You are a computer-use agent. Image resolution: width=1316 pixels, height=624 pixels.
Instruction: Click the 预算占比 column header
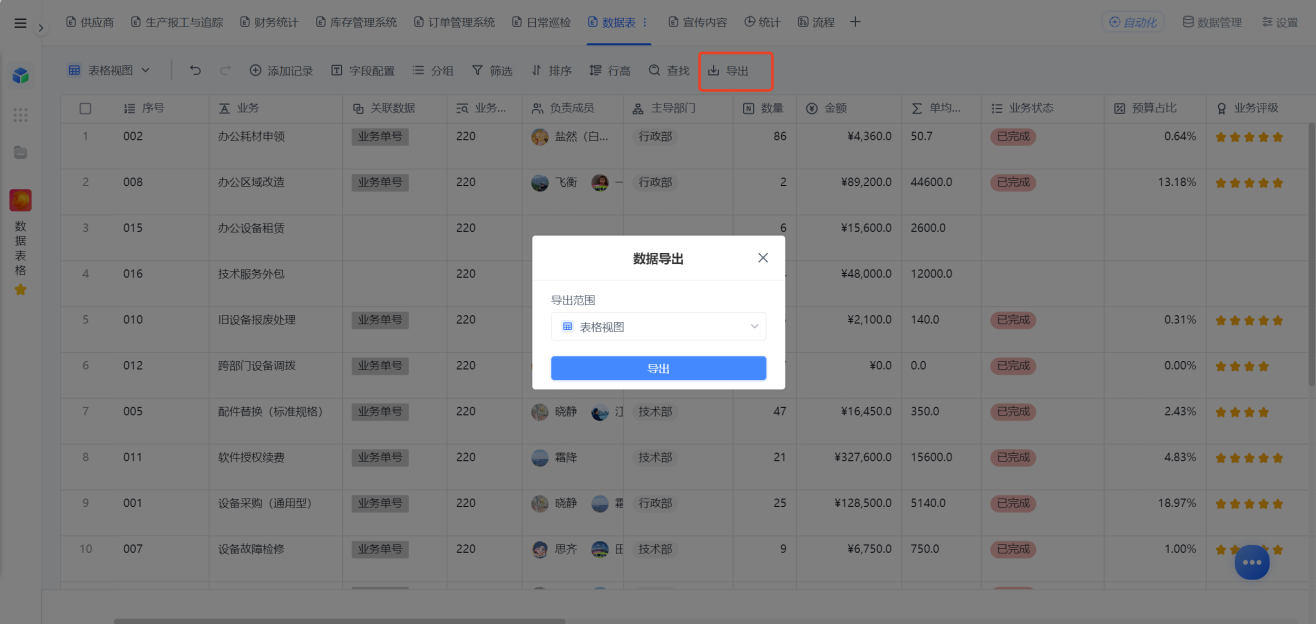[1154, 108]
